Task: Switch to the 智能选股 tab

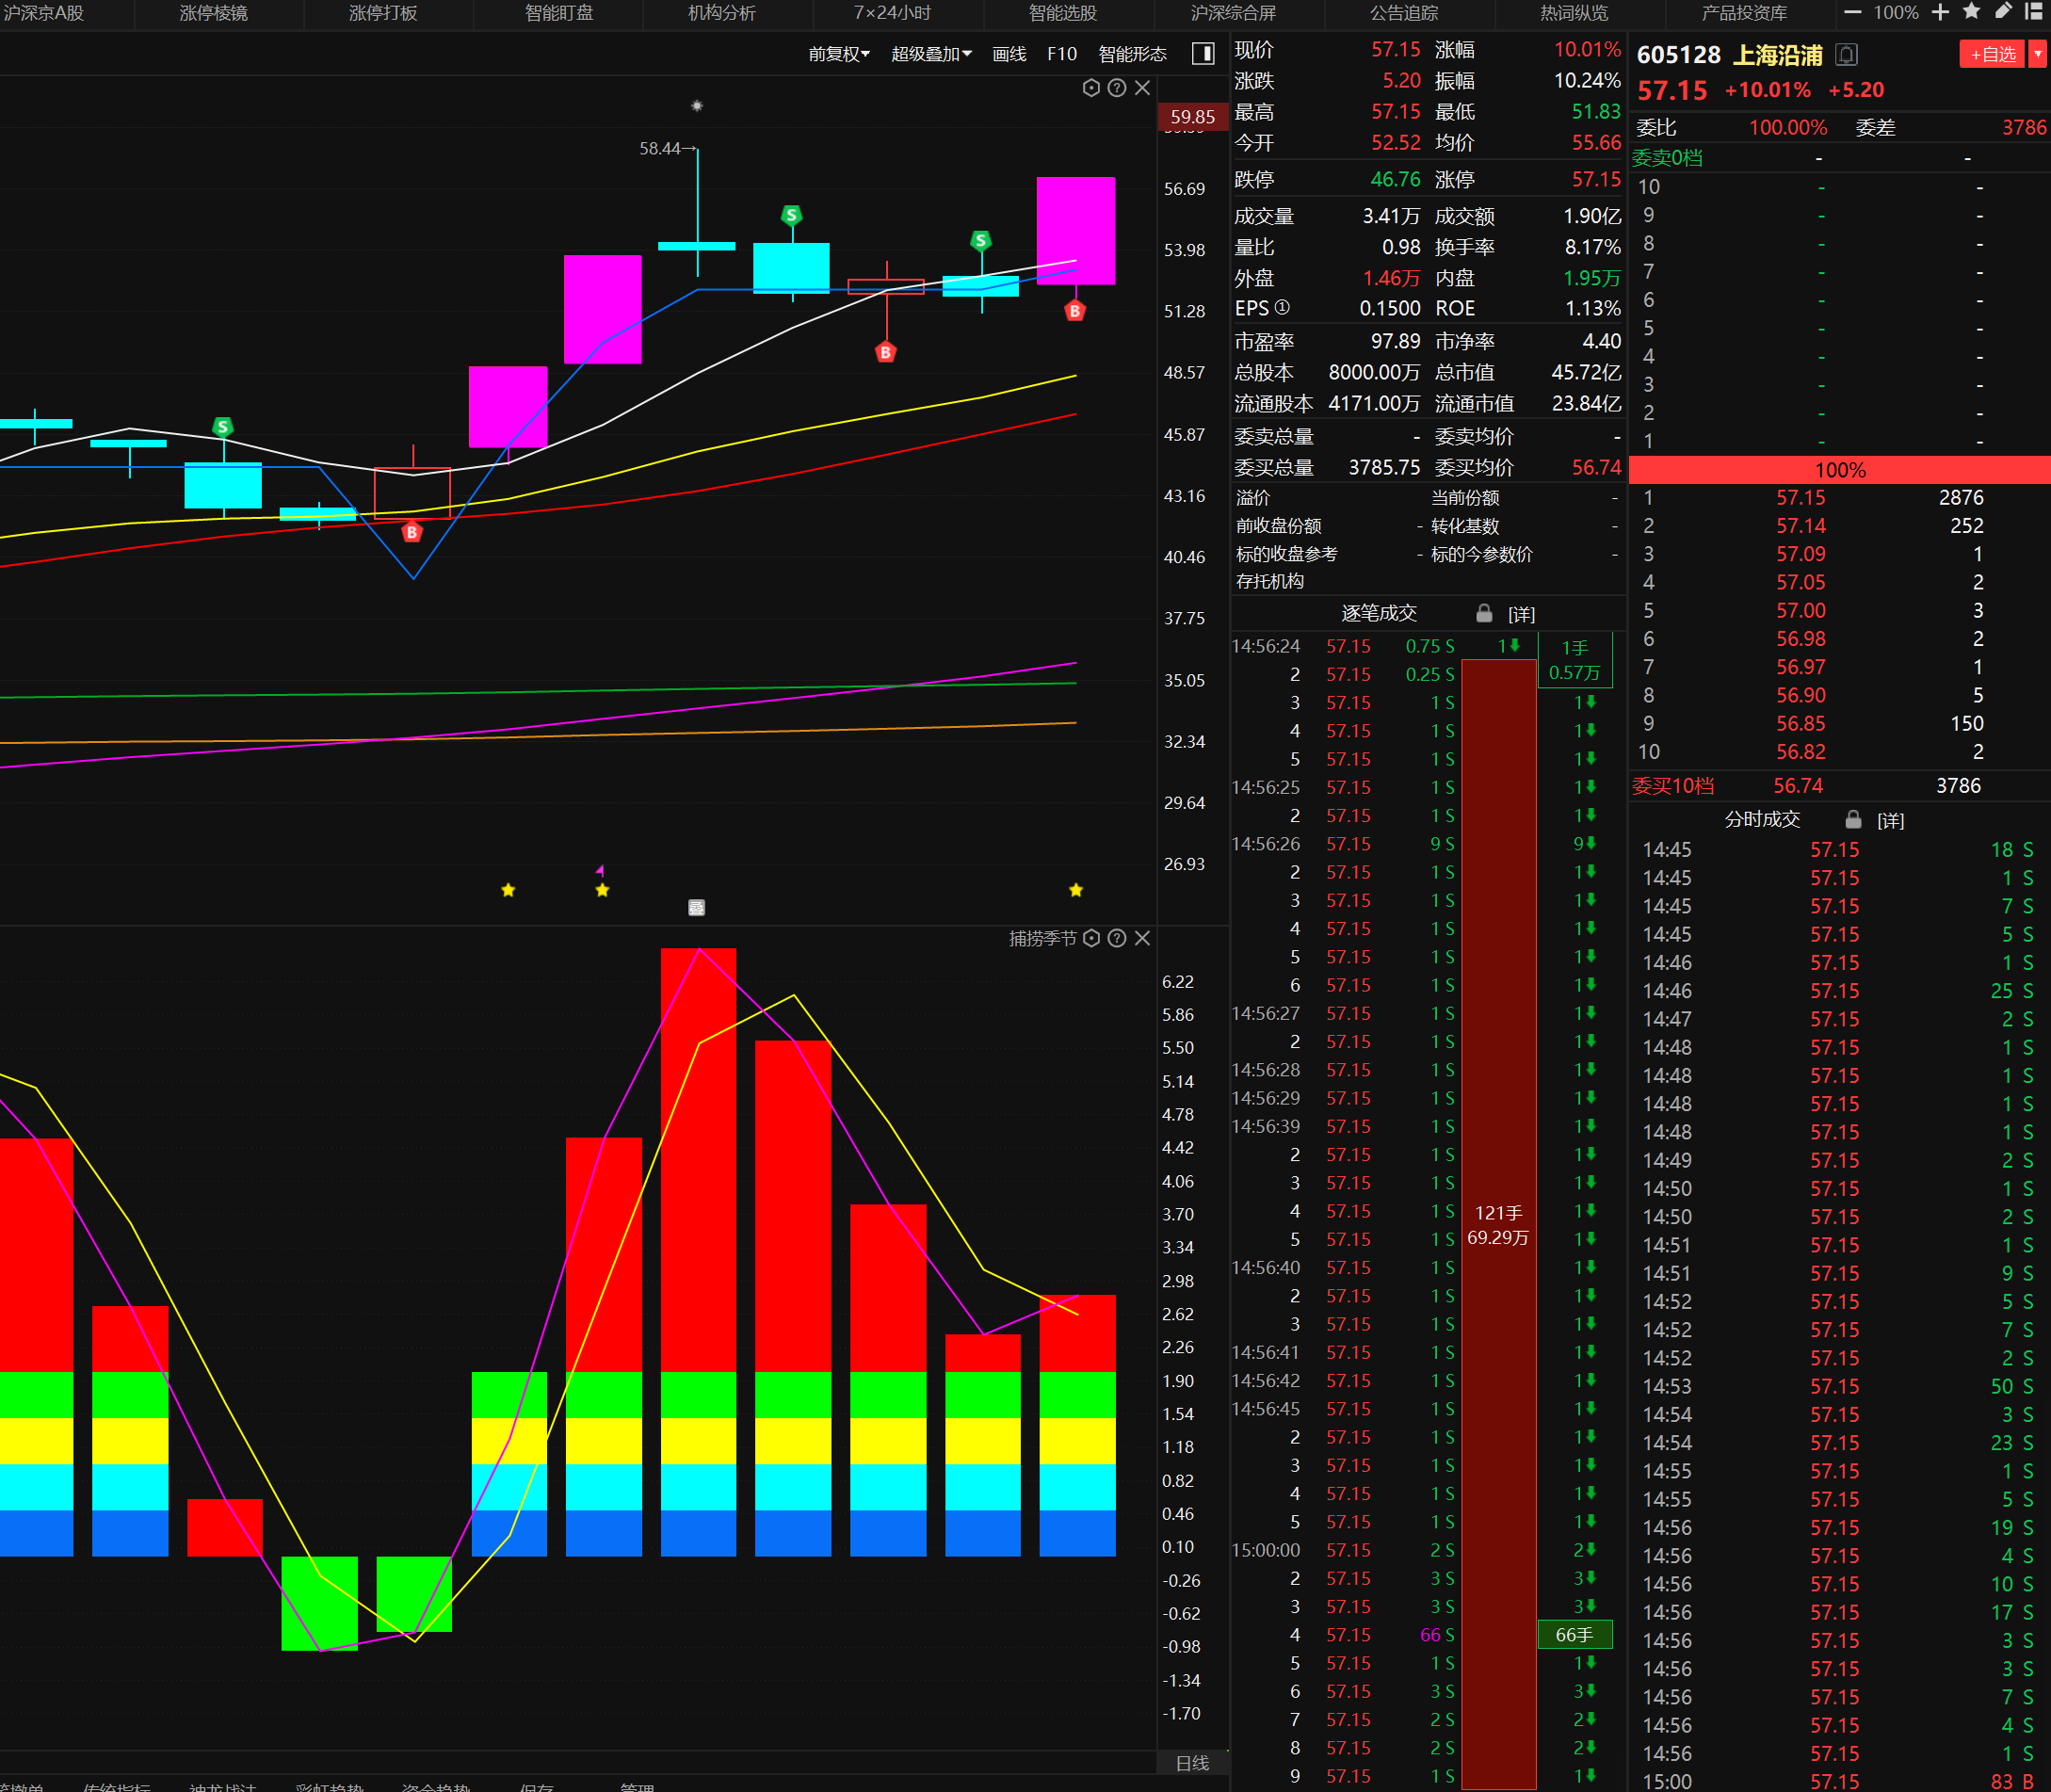Action: 1063,13
